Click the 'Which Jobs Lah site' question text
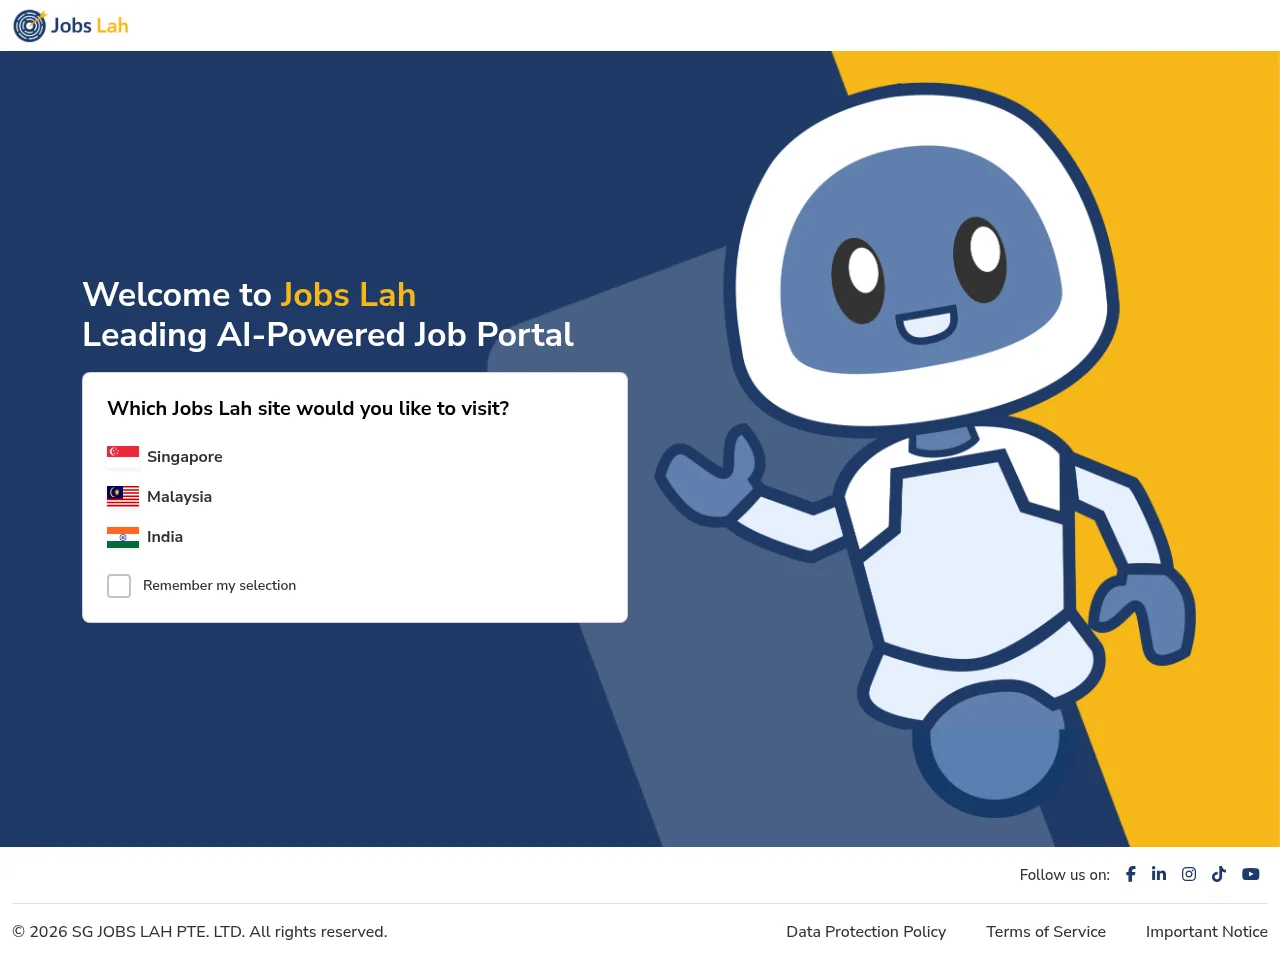The image size is (1280, 960). [308, 409]
